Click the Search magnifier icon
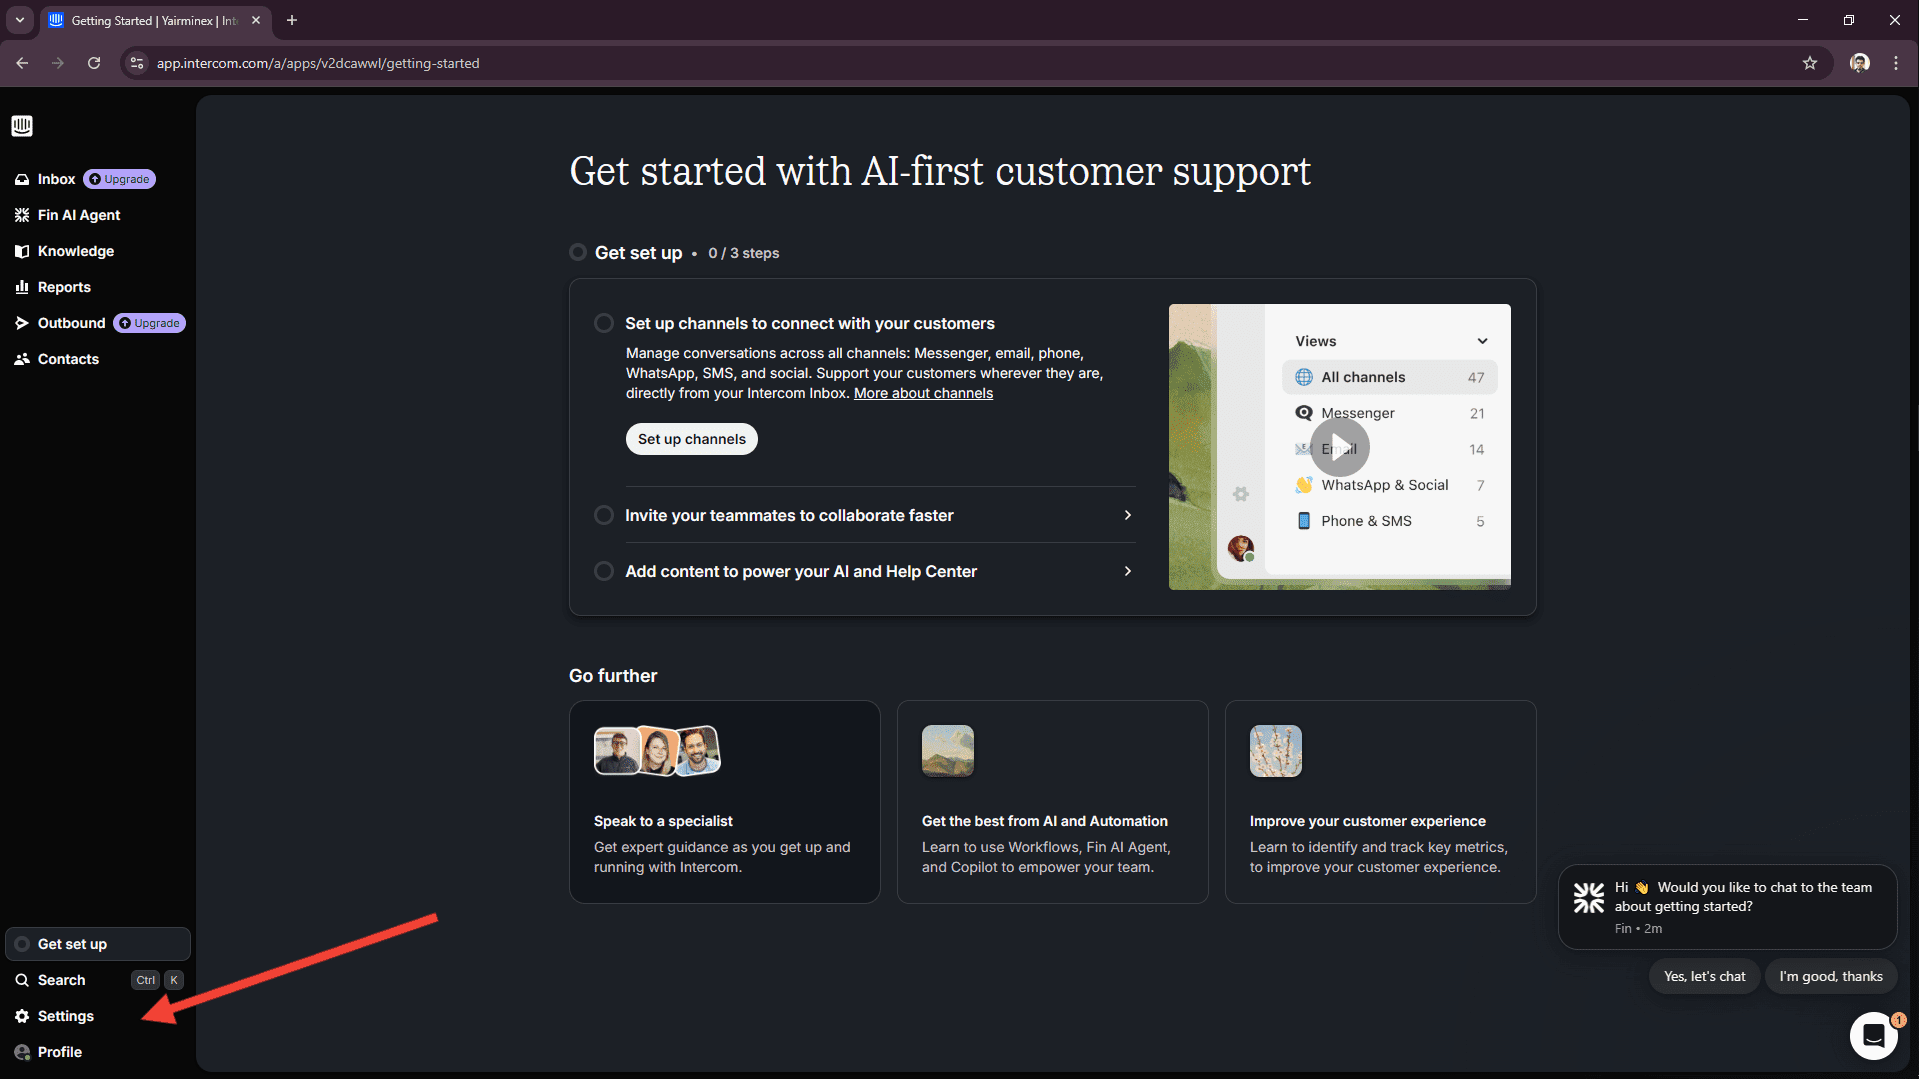The image size is (1919, 1079). tap(22, 980)
